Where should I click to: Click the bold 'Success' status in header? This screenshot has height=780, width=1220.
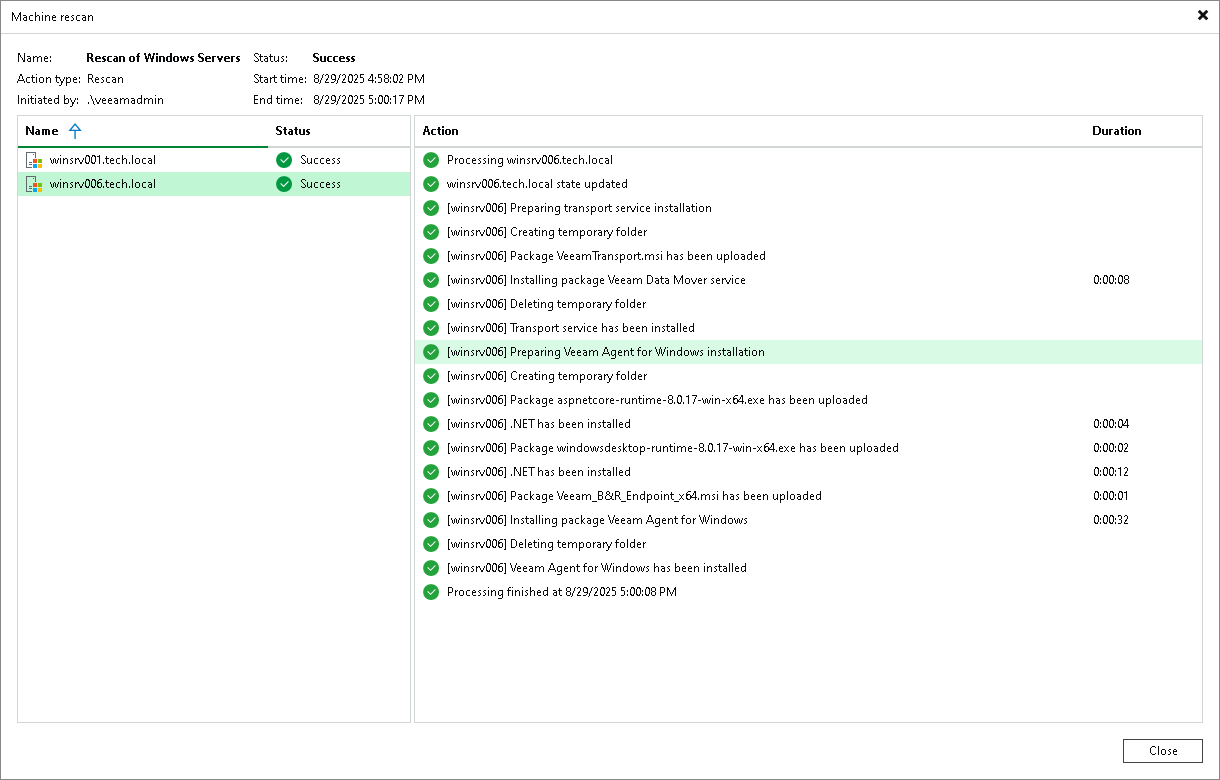coord(334,58)
